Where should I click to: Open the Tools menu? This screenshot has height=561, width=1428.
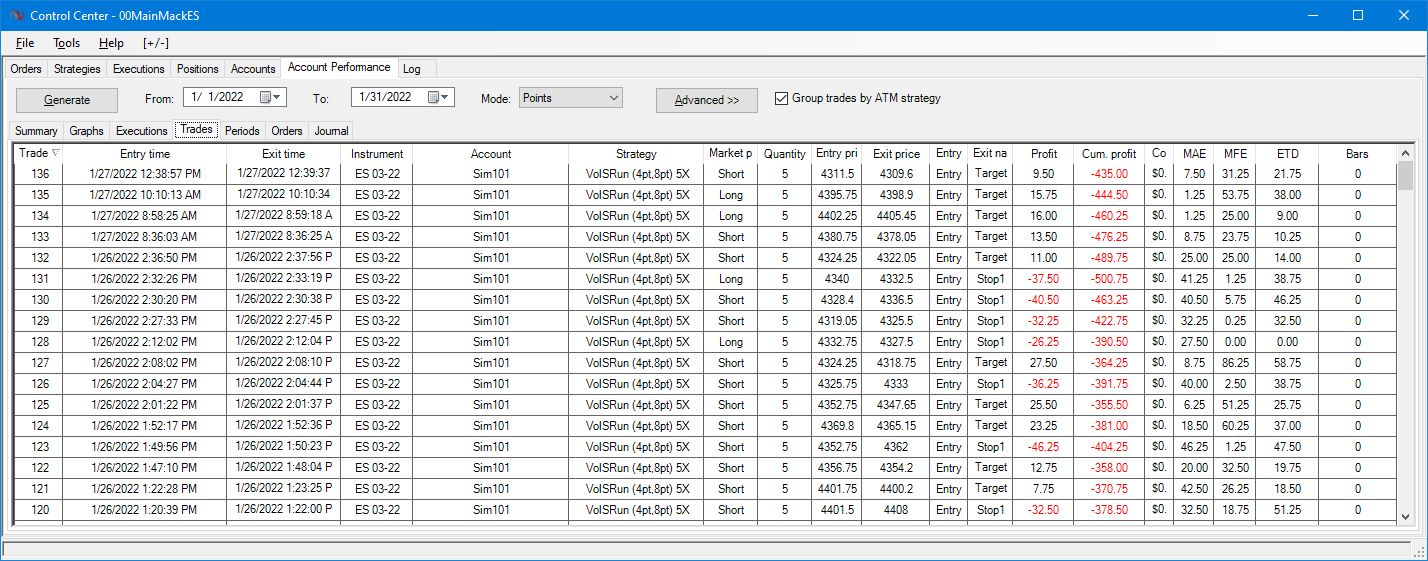click(x=67, y=43)
